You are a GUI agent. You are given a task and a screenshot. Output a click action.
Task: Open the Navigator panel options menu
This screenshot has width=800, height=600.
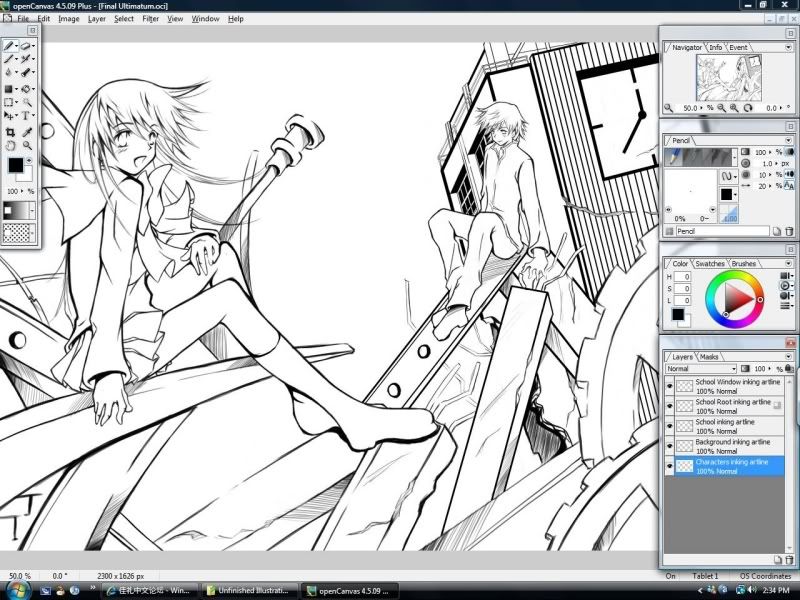tap(788, 47)
